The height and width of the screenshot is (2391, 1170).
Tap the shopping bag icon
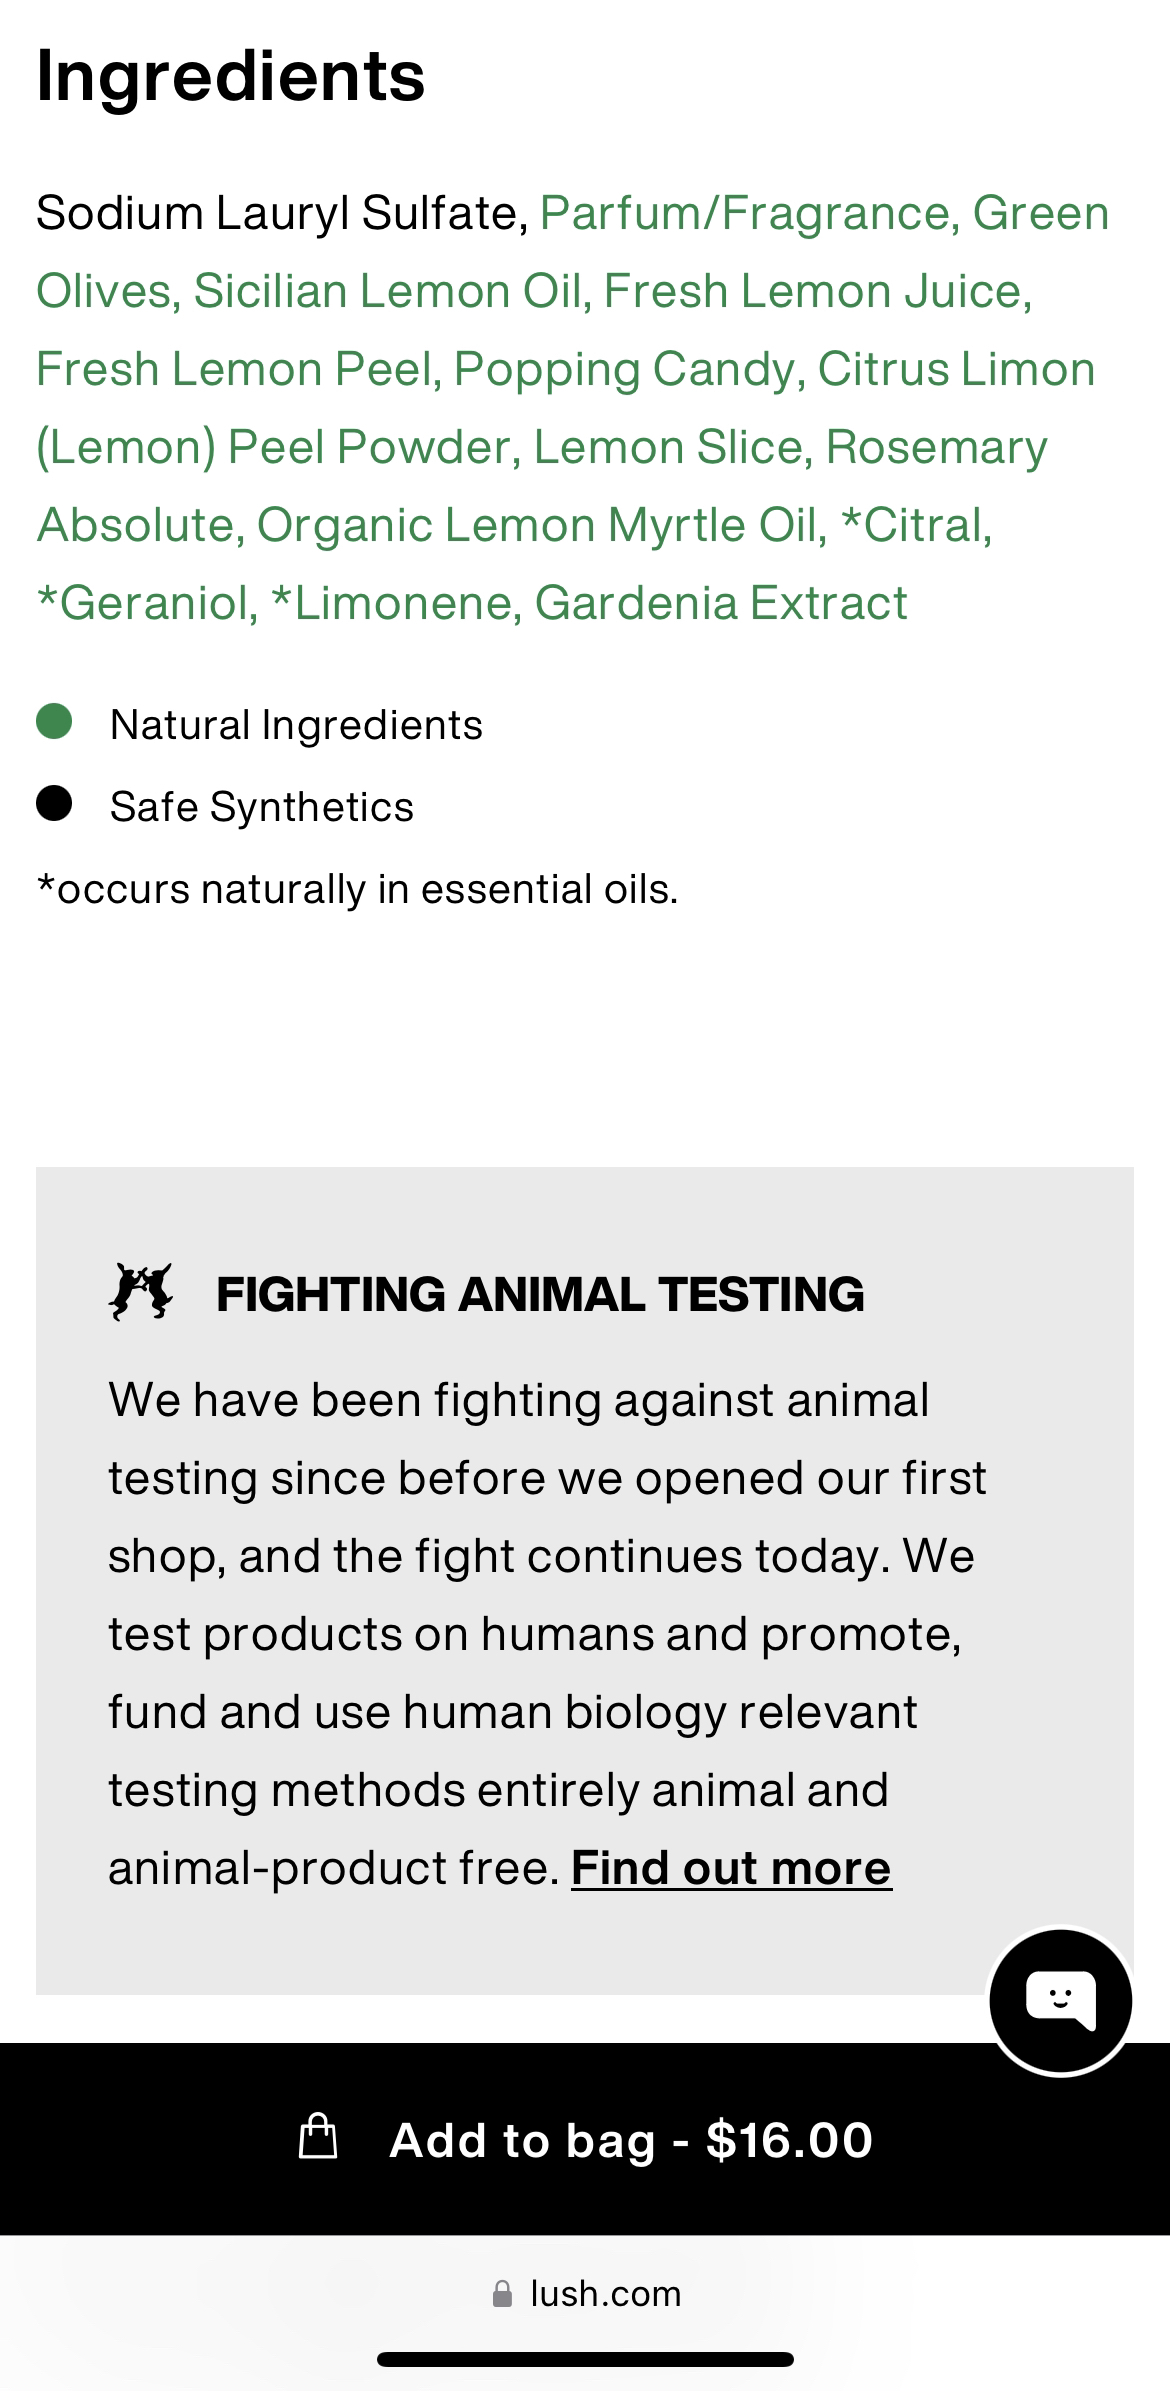click(318, 2138)
